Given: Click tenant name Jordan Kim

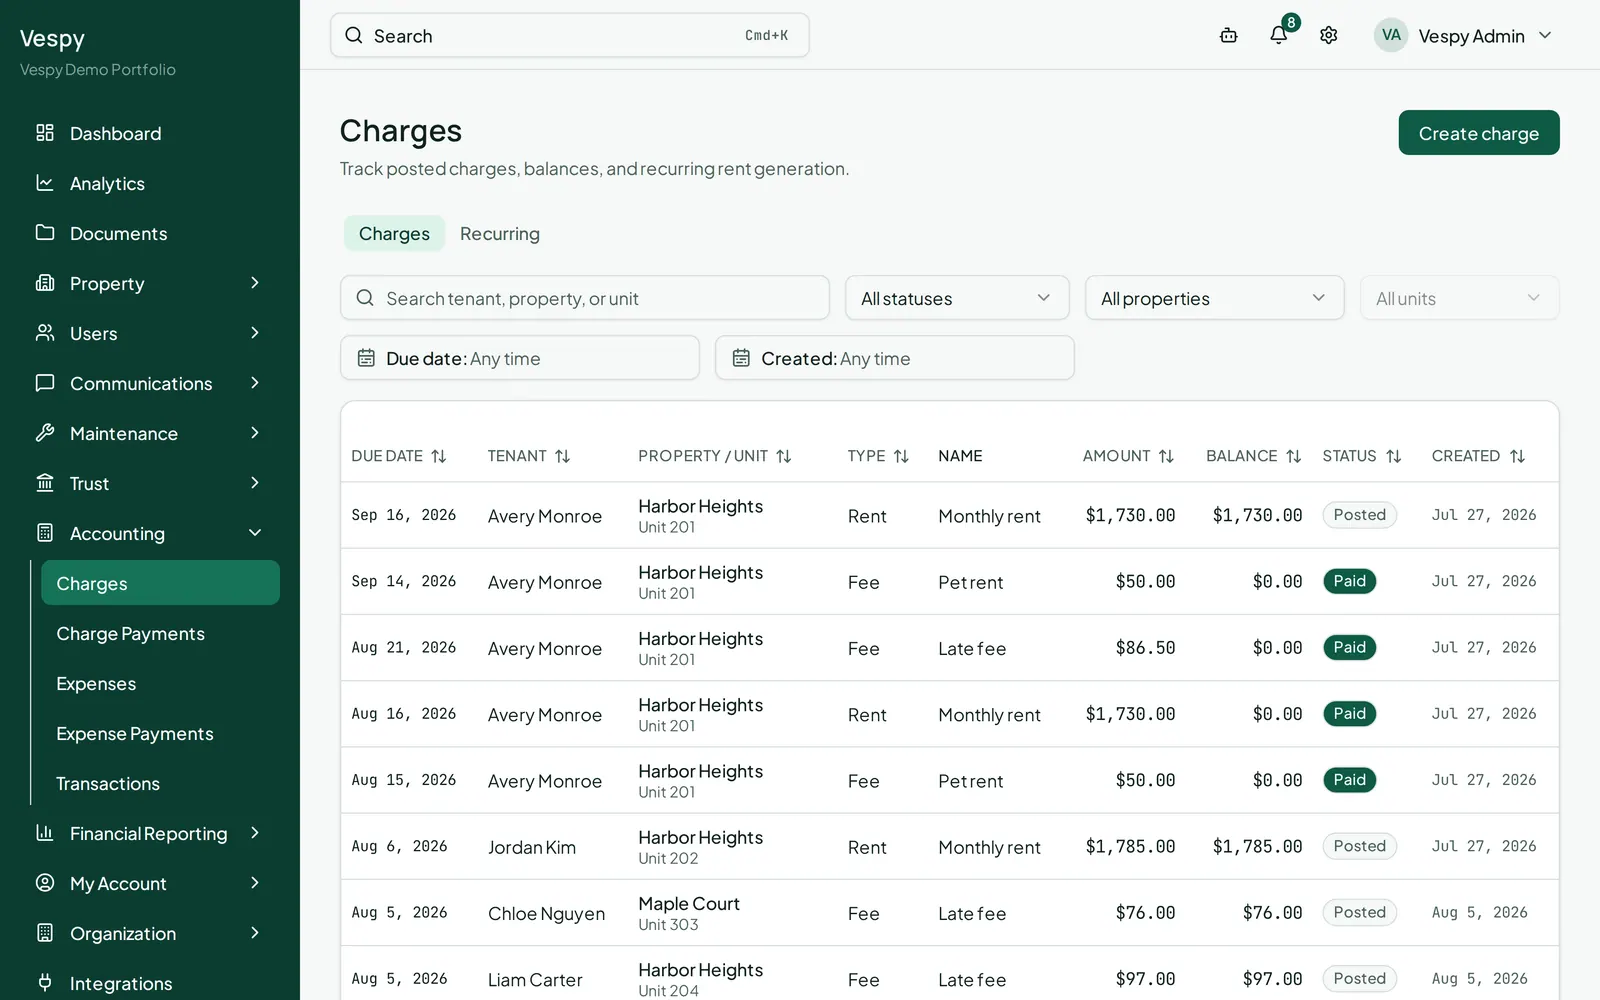Looking at the screenshot, I should [x=532, y=847].
